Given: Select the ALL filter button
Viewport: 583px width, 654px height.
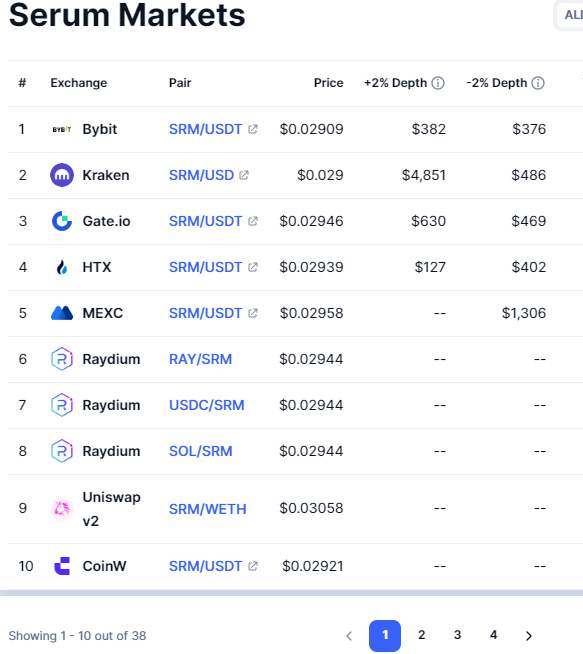Looking at the screenshot, I should click(x=571, y=15).
